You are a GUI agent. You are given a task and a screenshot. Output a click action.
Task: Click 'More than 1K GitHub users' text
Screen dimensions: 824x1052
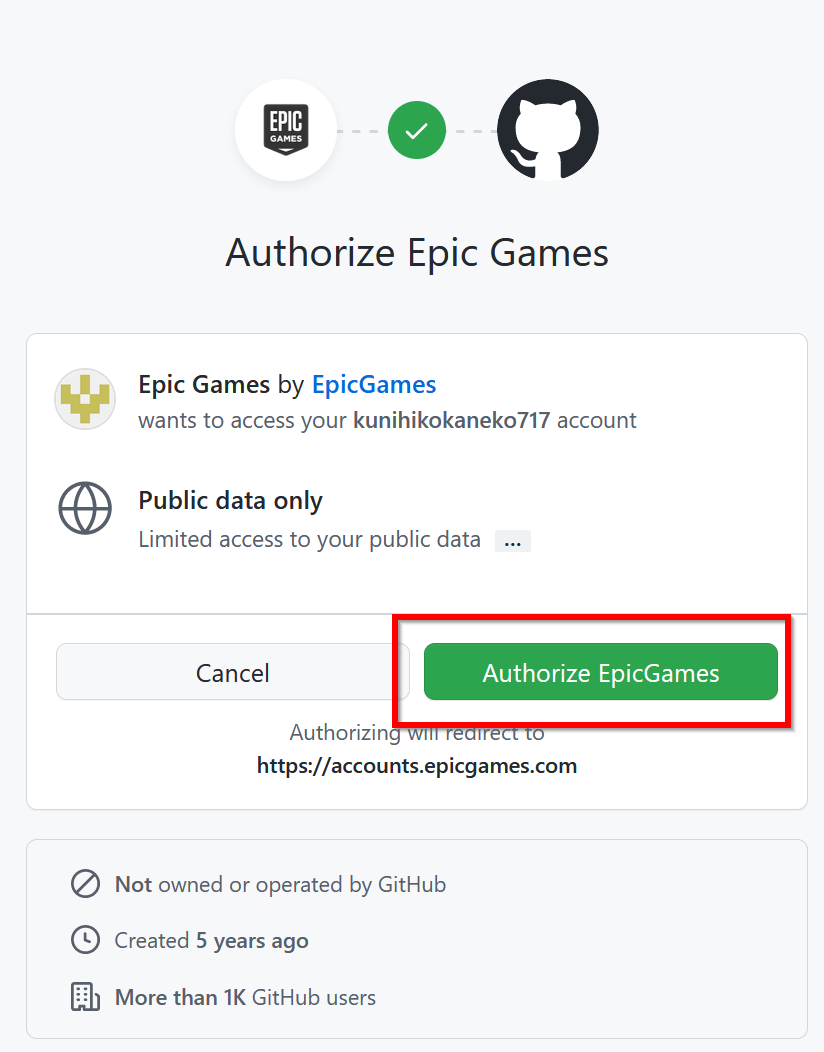point(245,998)
